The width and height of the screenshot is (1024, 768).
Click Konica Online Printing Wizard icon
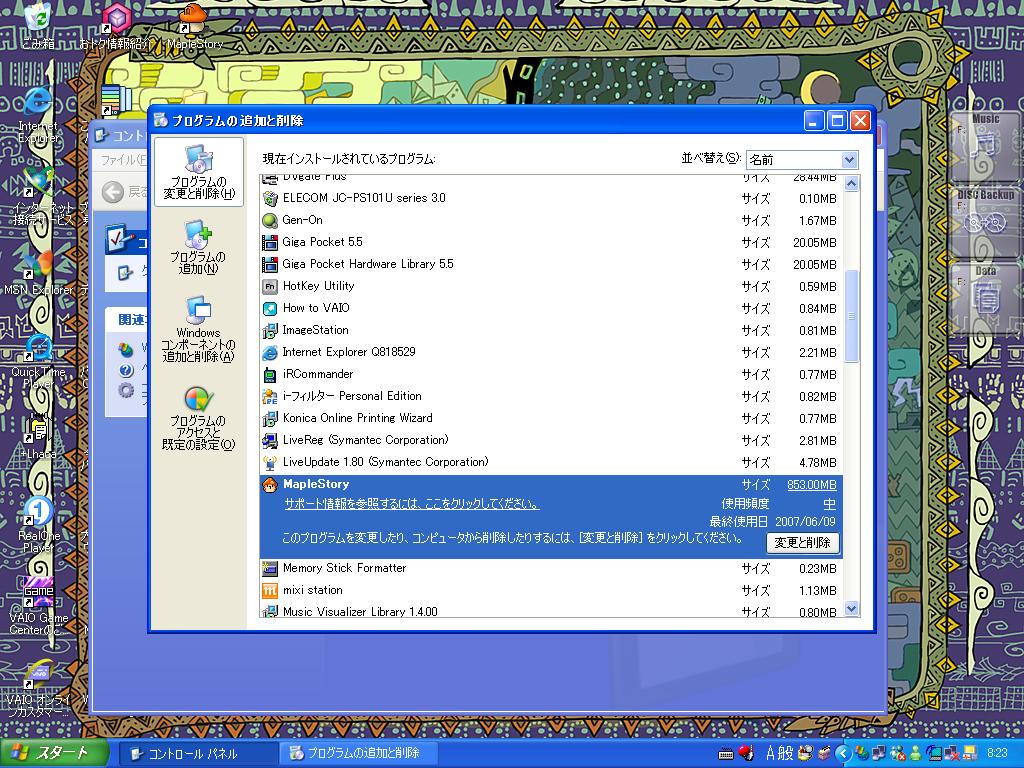pyautogui.click(x=270, y=419)
